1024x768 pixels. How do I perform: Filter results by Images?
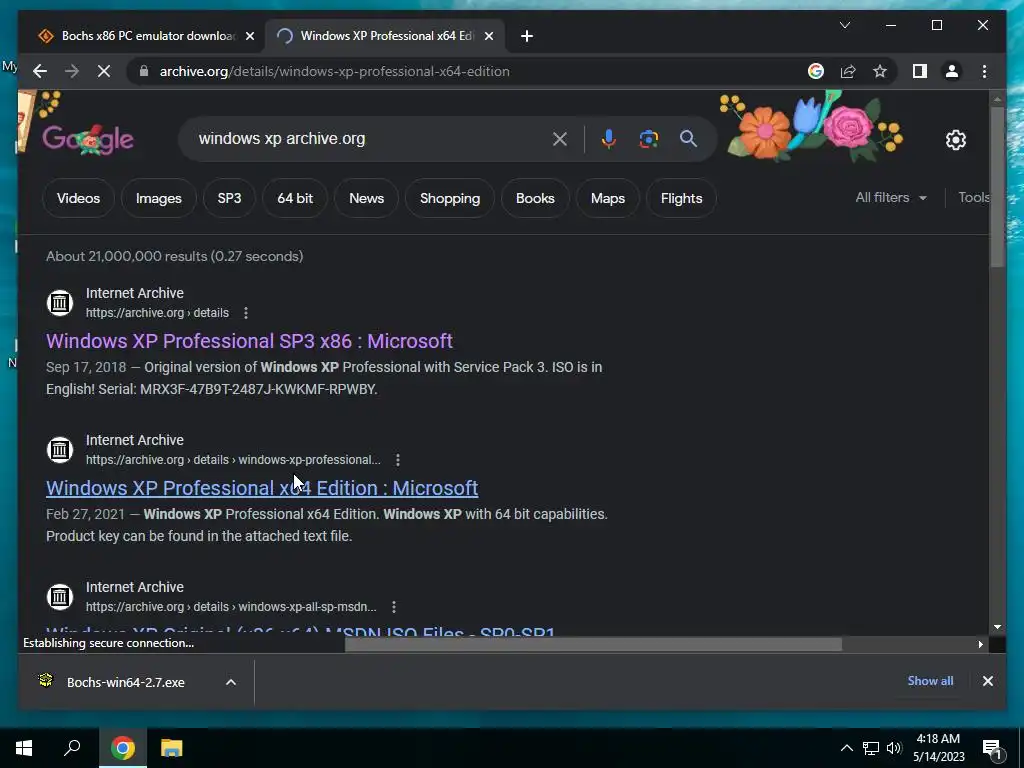pyautogui.click(x=159, y=198)
